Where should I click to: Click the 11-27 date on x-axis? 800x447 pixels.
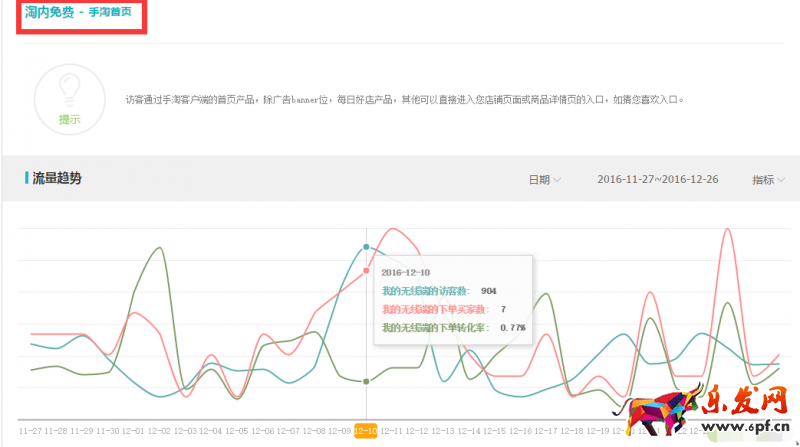tap(30, 430)
